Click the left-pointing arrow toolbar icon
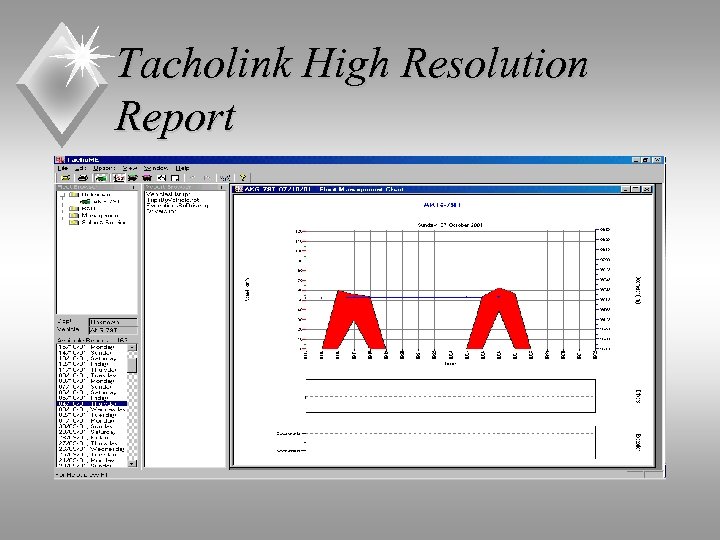 click(x=161, y=178)
